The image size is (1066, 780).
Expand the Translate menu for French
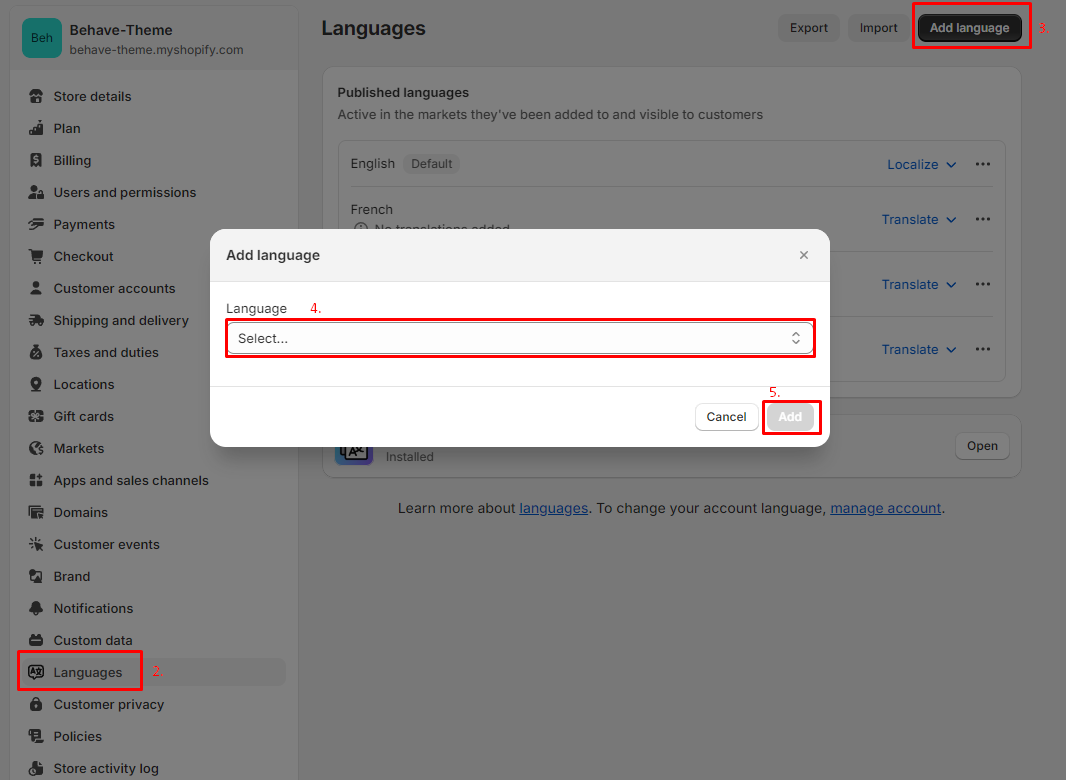point(919,220)
